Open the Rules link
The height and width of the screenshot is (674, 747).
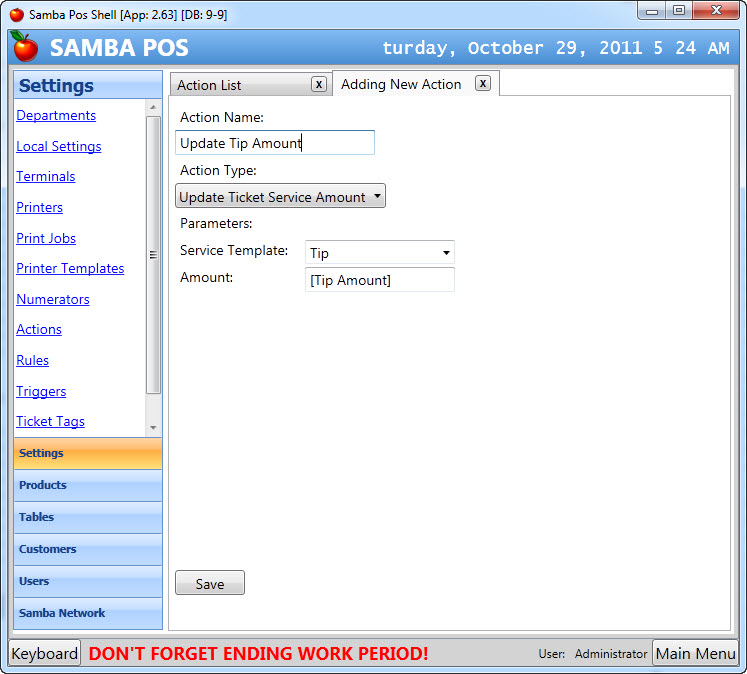point(32,360)
